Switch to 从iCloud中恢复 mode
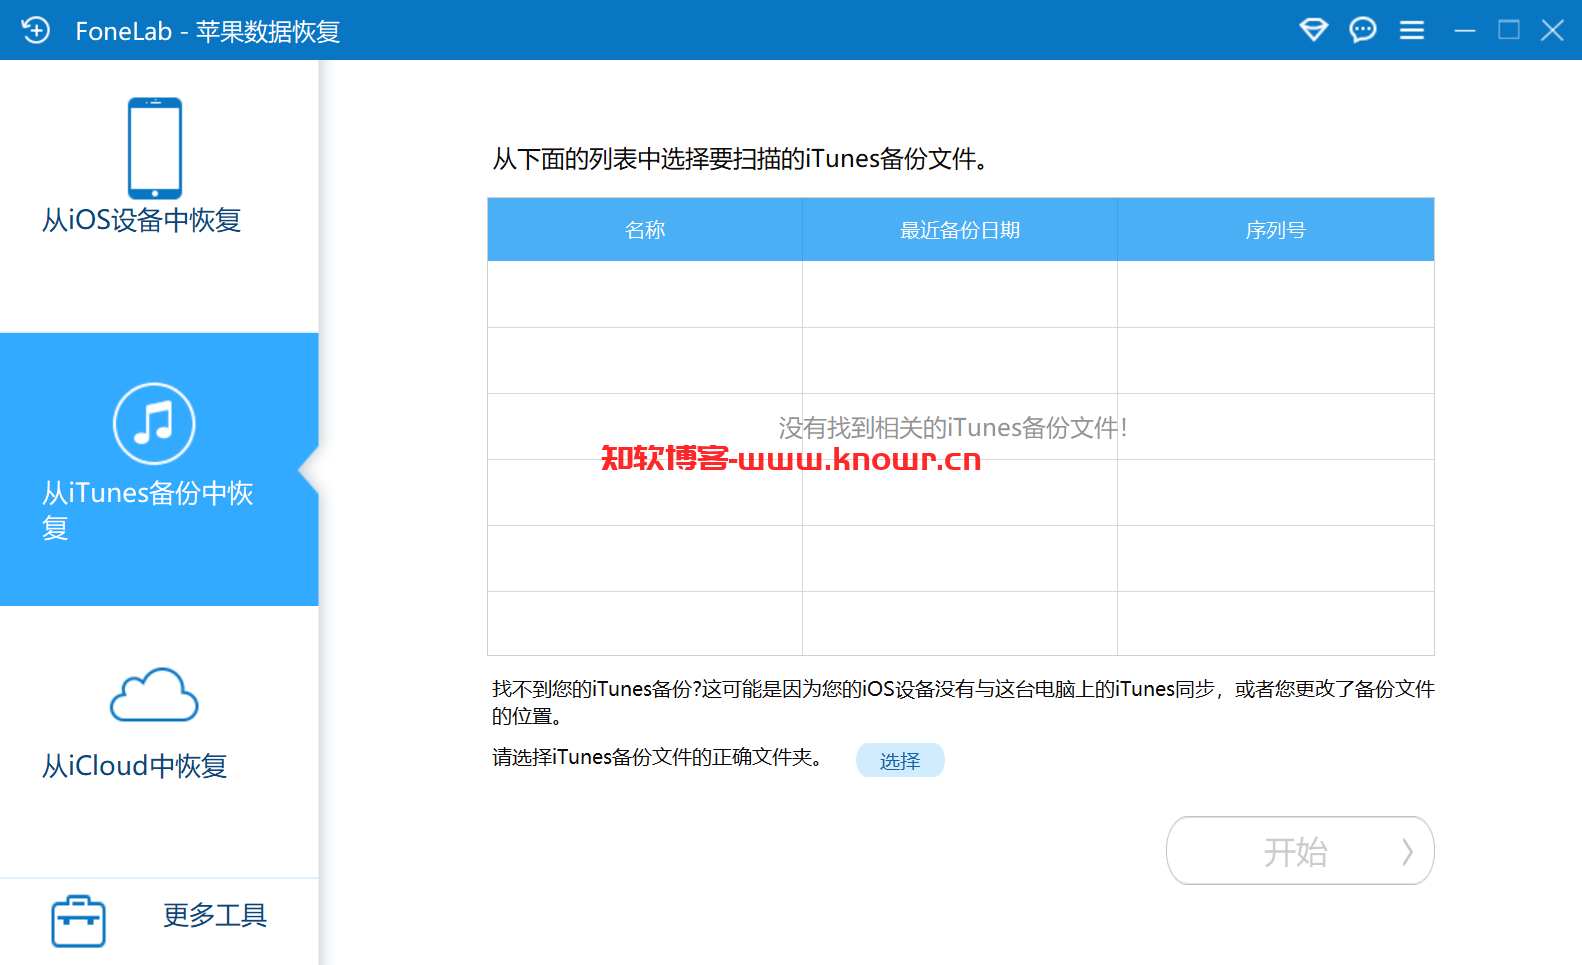 (159, 742)
